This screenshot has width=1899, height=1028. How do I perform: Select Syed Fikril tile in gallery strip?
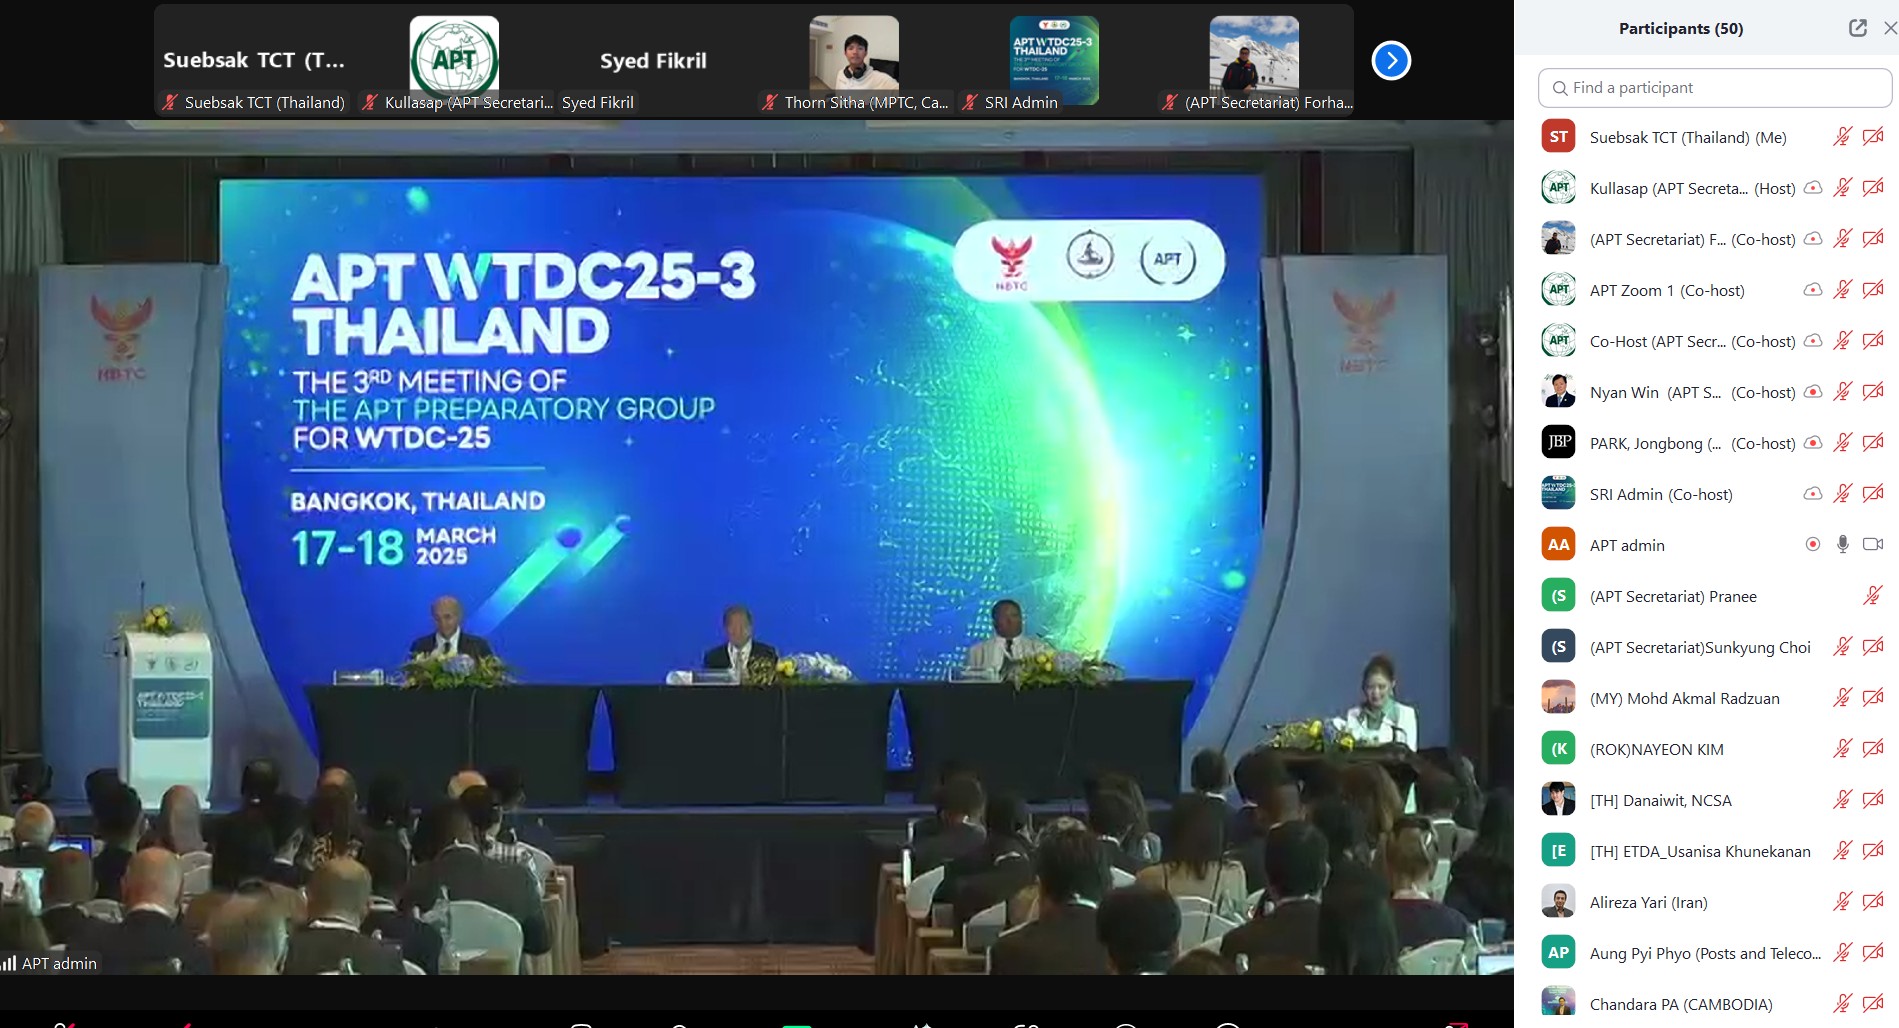[x=654, y=61]
